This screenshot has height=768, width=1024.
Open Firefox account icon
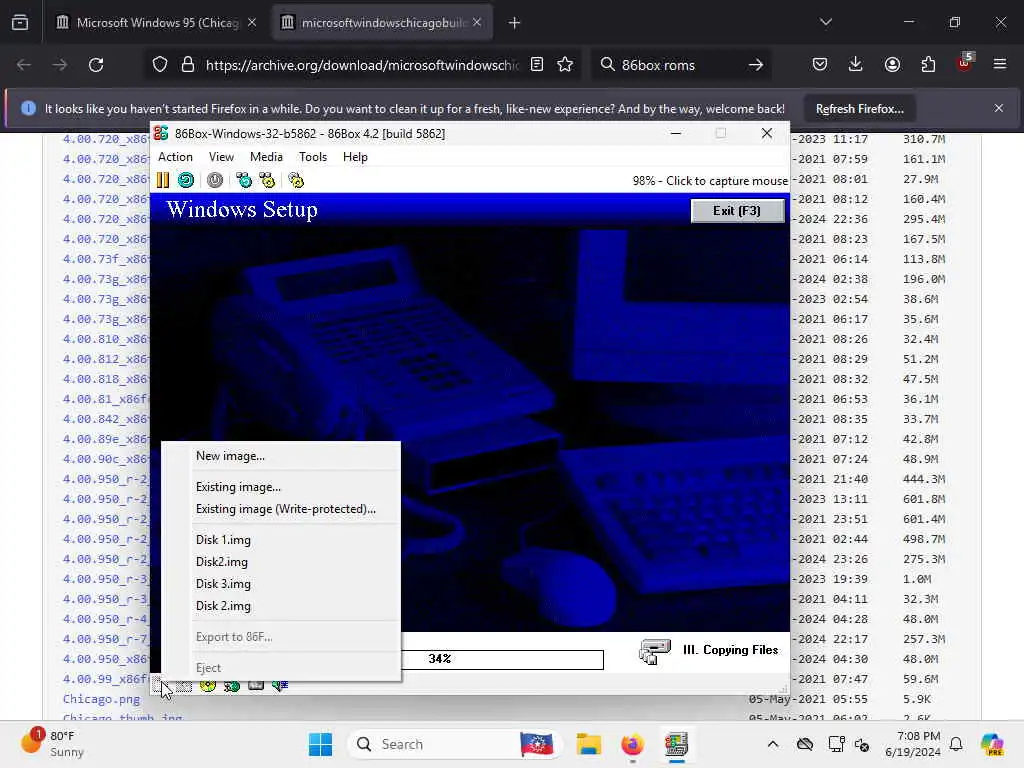892,64
